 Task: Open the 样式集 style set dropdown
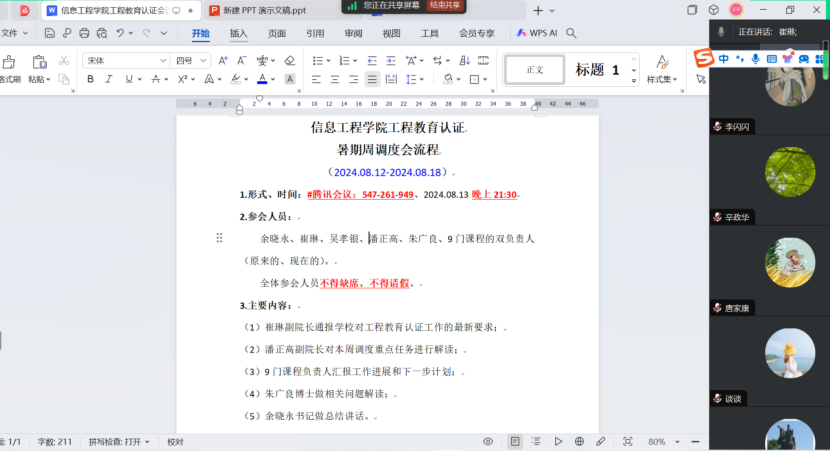(x=660, y=79)
